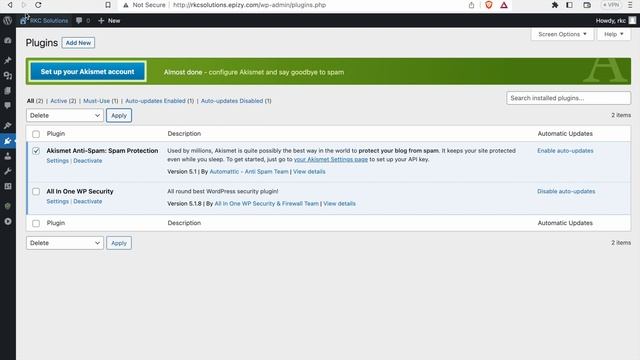Go back with browser back arrow
Viewport: 640px width, 360px height.
click(x=10, y=5)
